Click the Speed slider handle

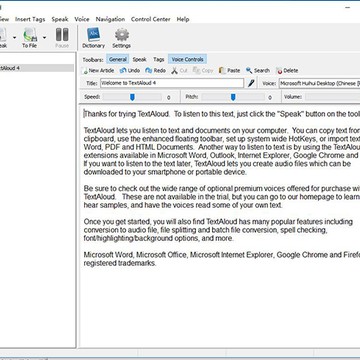coord(133,97)
